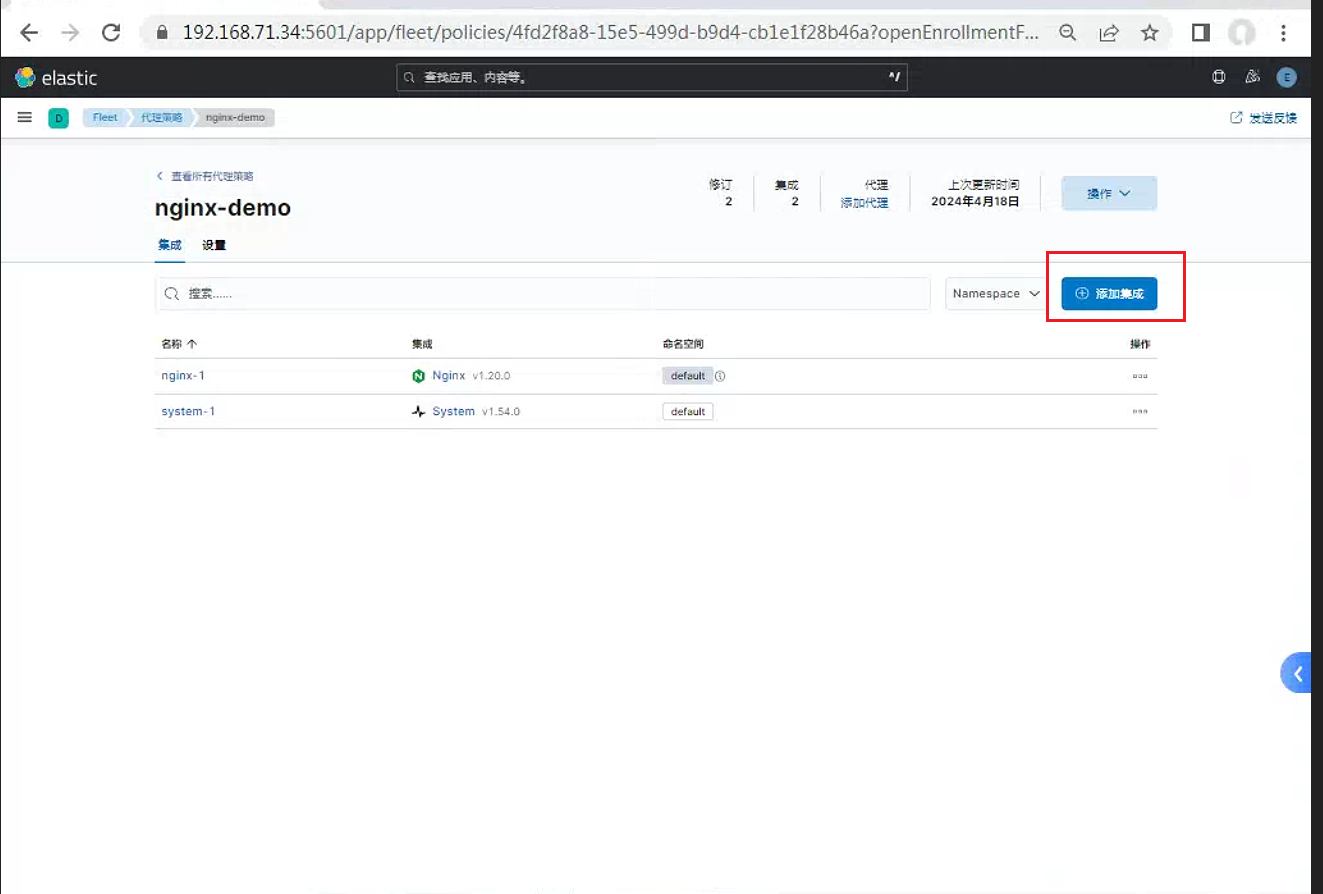Open the actions menu for the system-1 row

[1139, 411]
